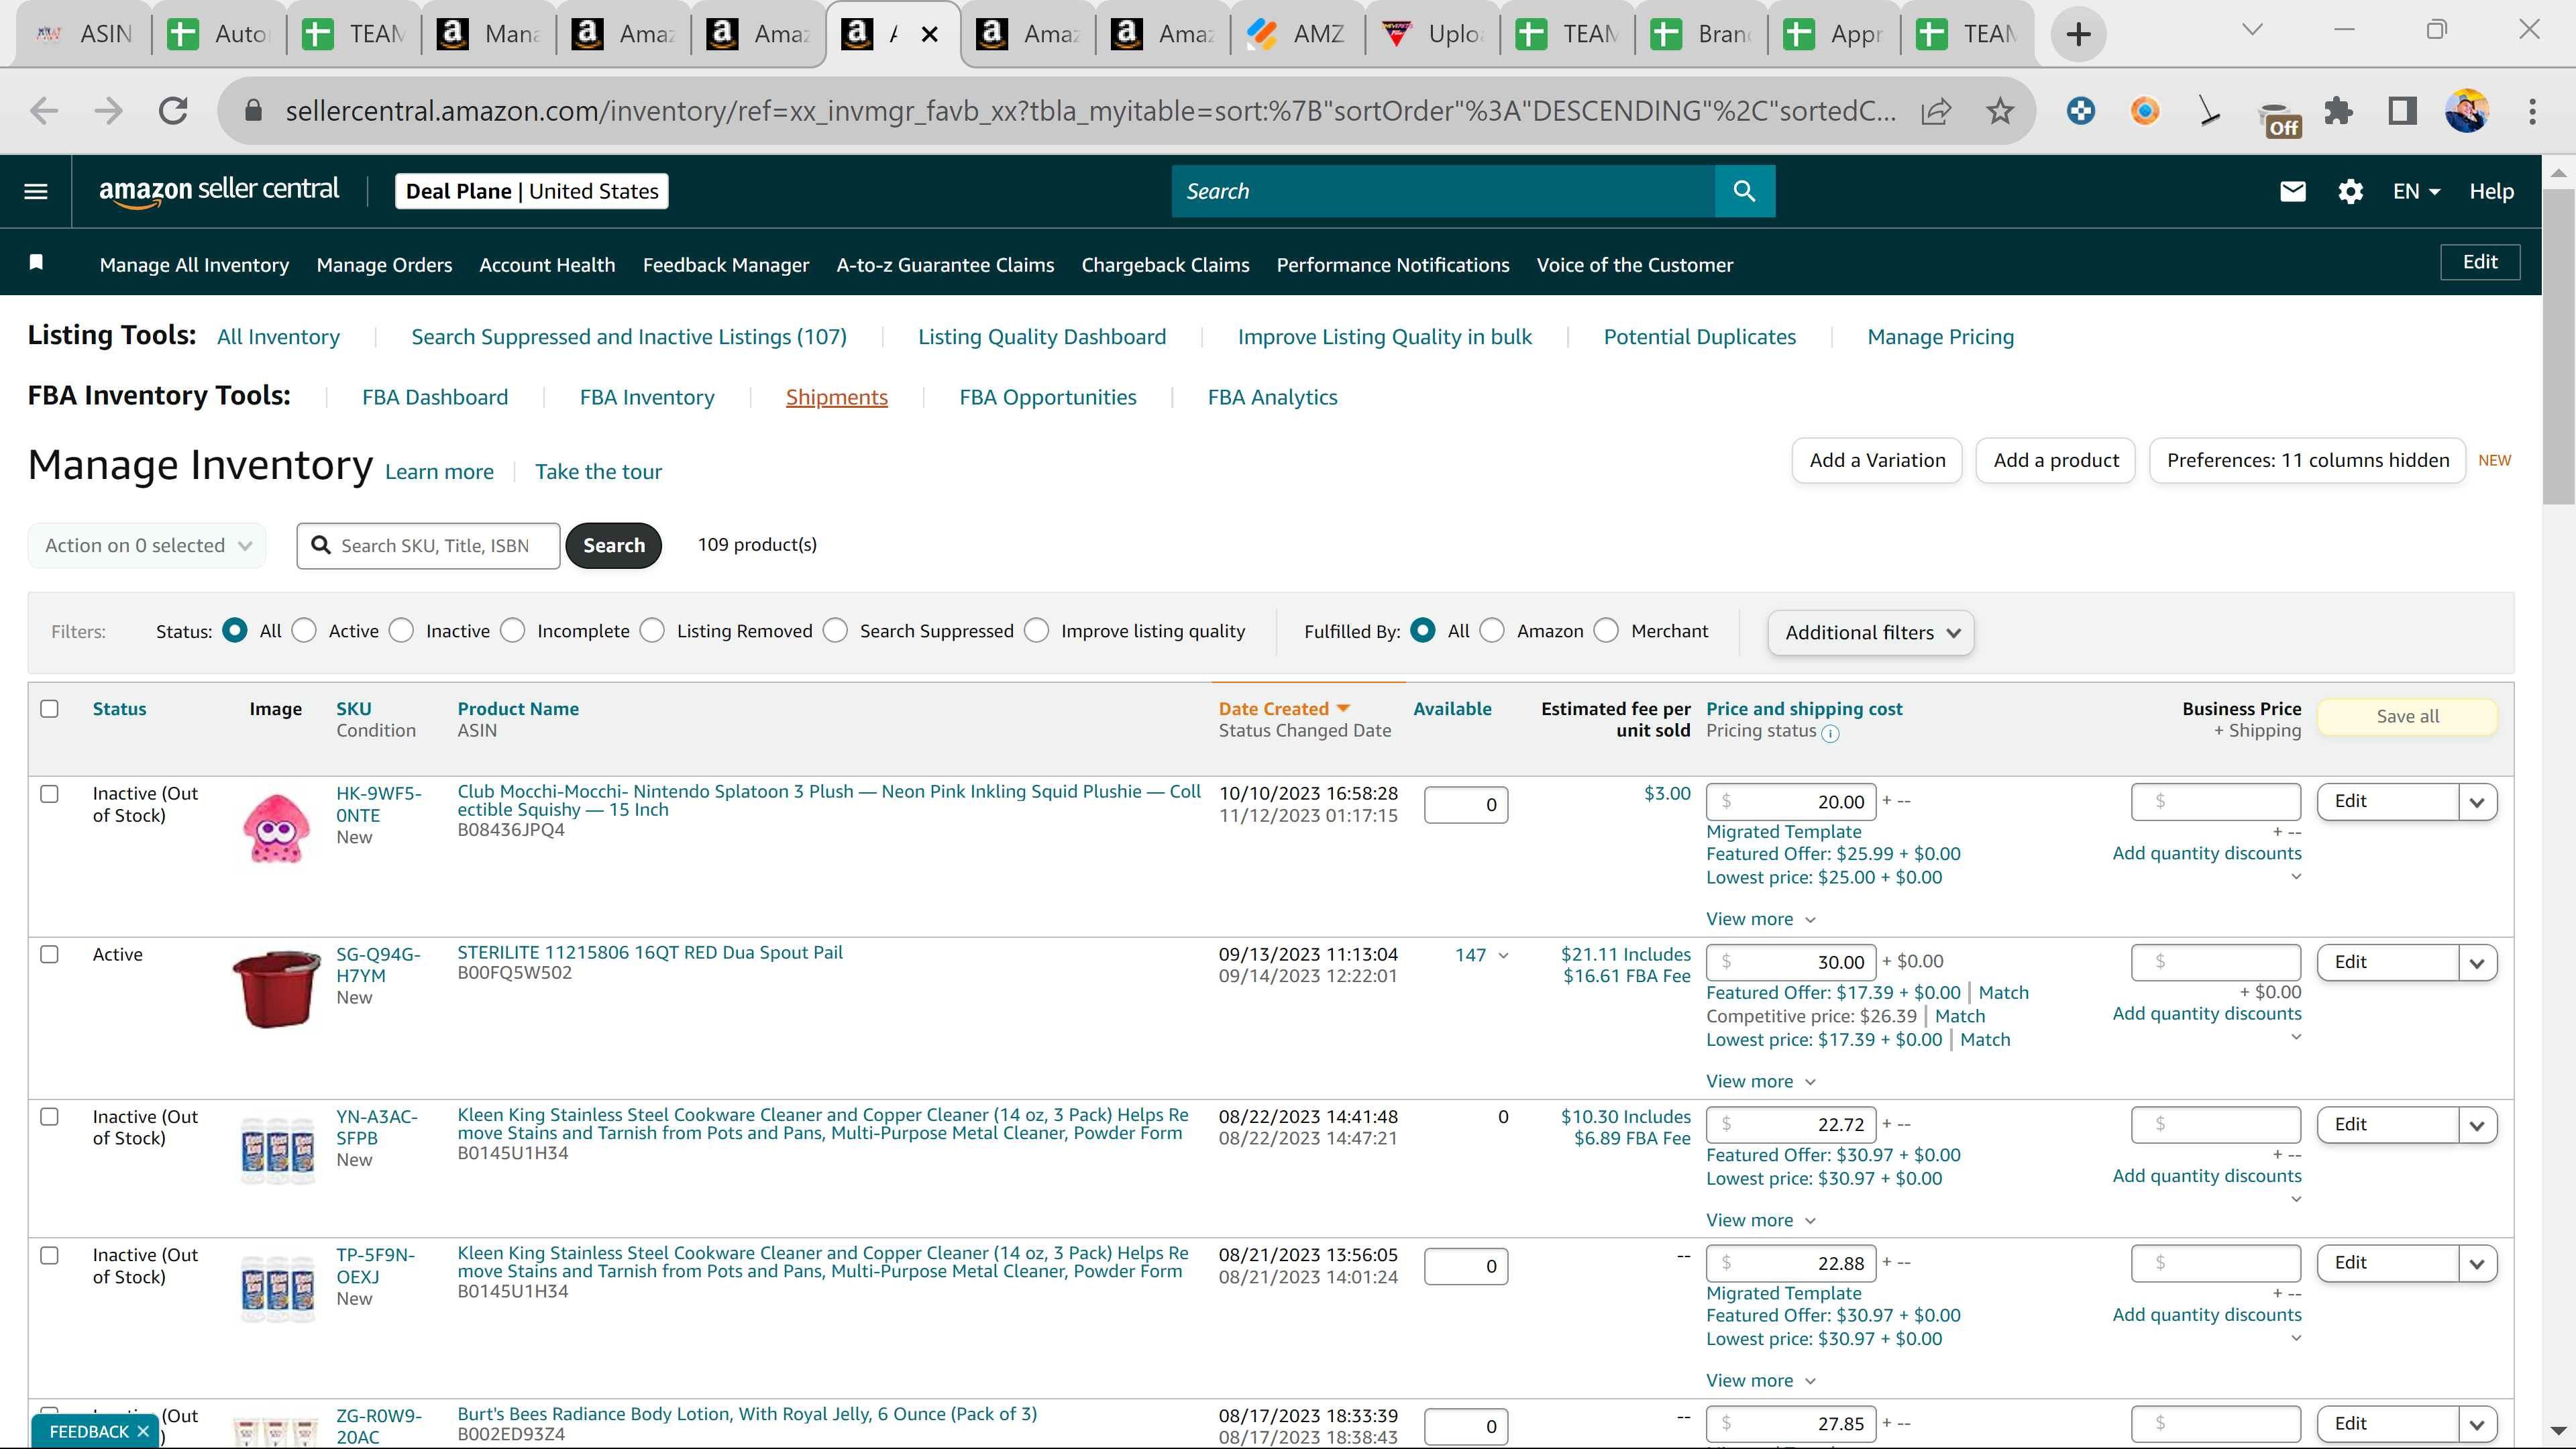Reload the page in Chrome
The width and height of the screenshot is (2576, 1449).
(x=173, y=110)
